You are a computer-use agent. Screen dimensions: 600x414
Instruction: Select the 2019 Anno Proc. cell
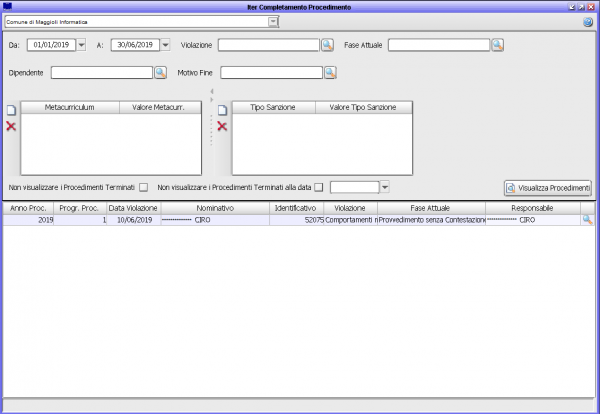coord(28,220)
